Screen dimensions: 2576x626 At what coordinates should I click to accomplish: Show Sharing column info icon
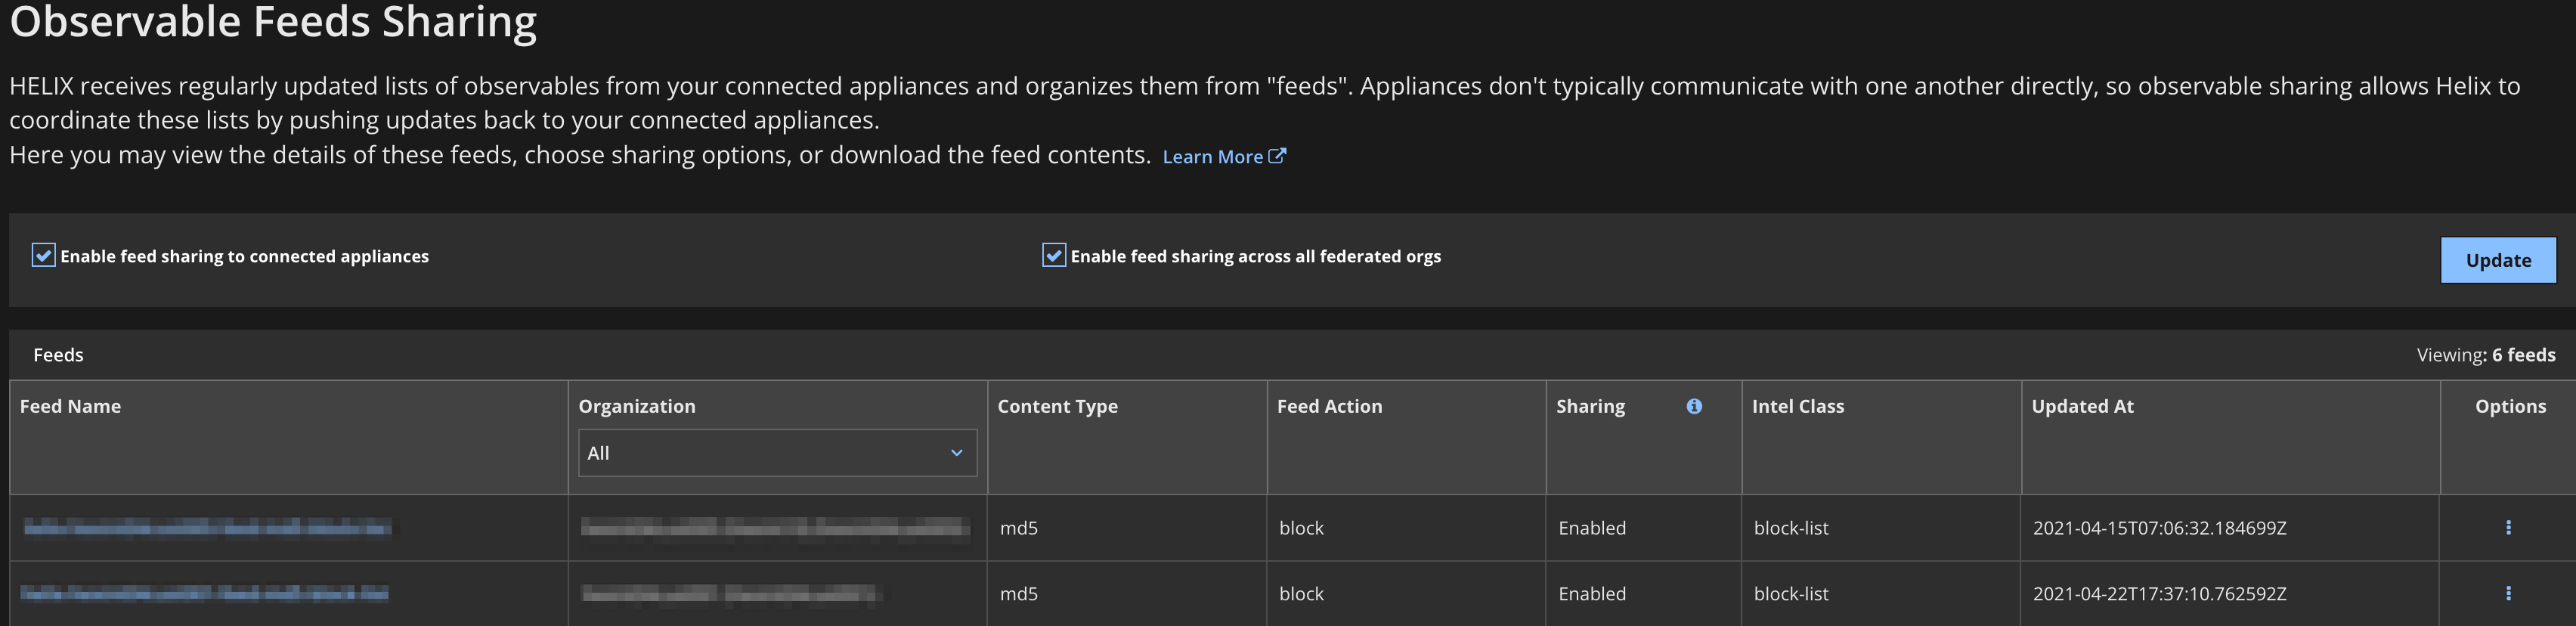(x=1694, y=406)
